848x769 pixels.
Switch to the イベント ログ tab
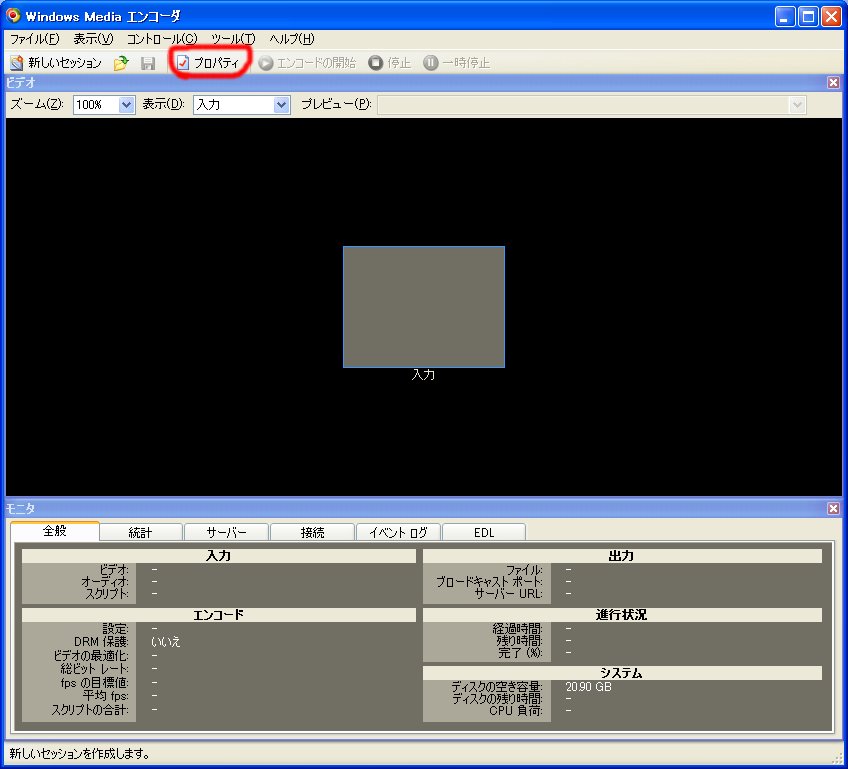398,532
